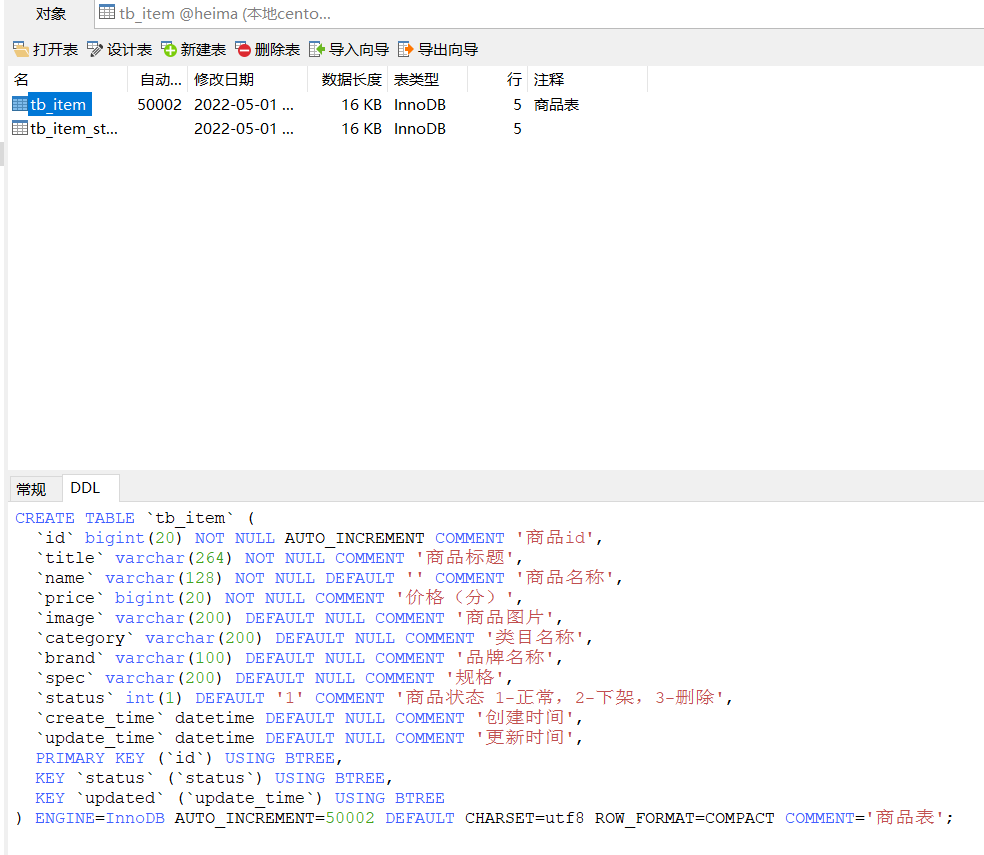Image resolution: width=984 pixels, height=855 pixels.
Task: Sort by the 数据长度 column header
Action: [x=348, y=80]
